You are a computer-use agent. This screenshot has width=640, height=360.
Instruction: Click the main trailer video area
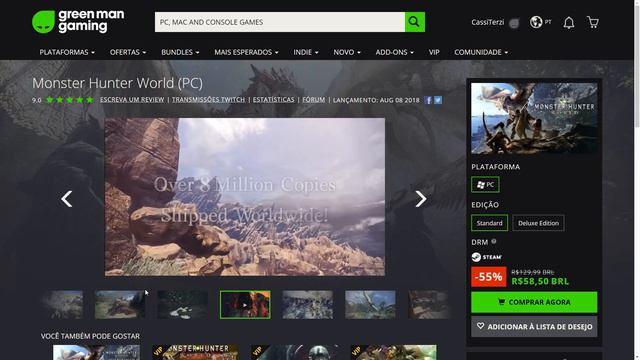(244, 197)
